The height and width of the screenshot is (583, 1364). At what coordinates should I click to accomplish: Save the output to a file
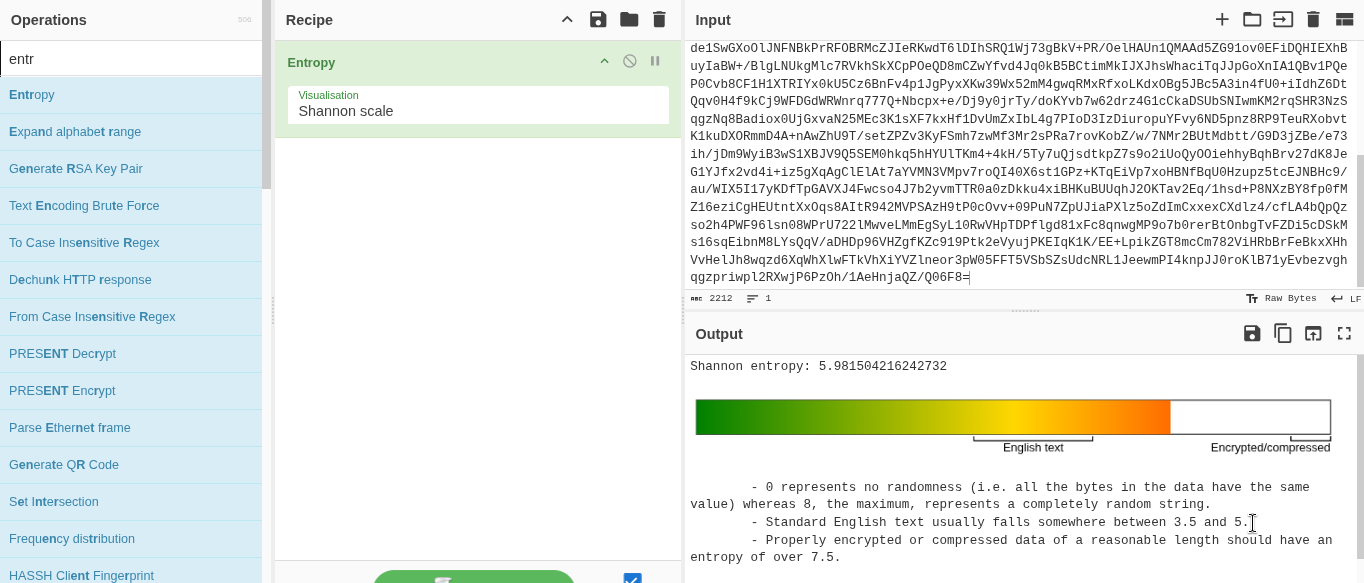[x=1252, y=333]
